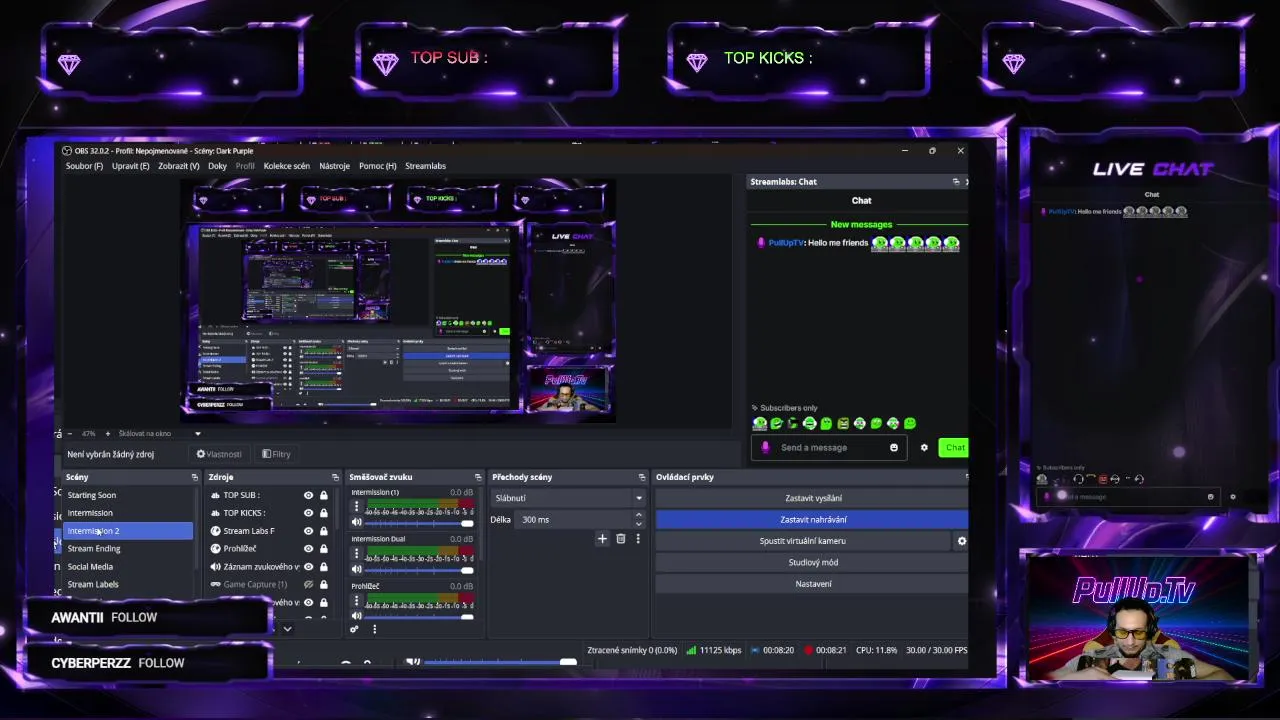Click Studiový mód button

click(812, 562)
